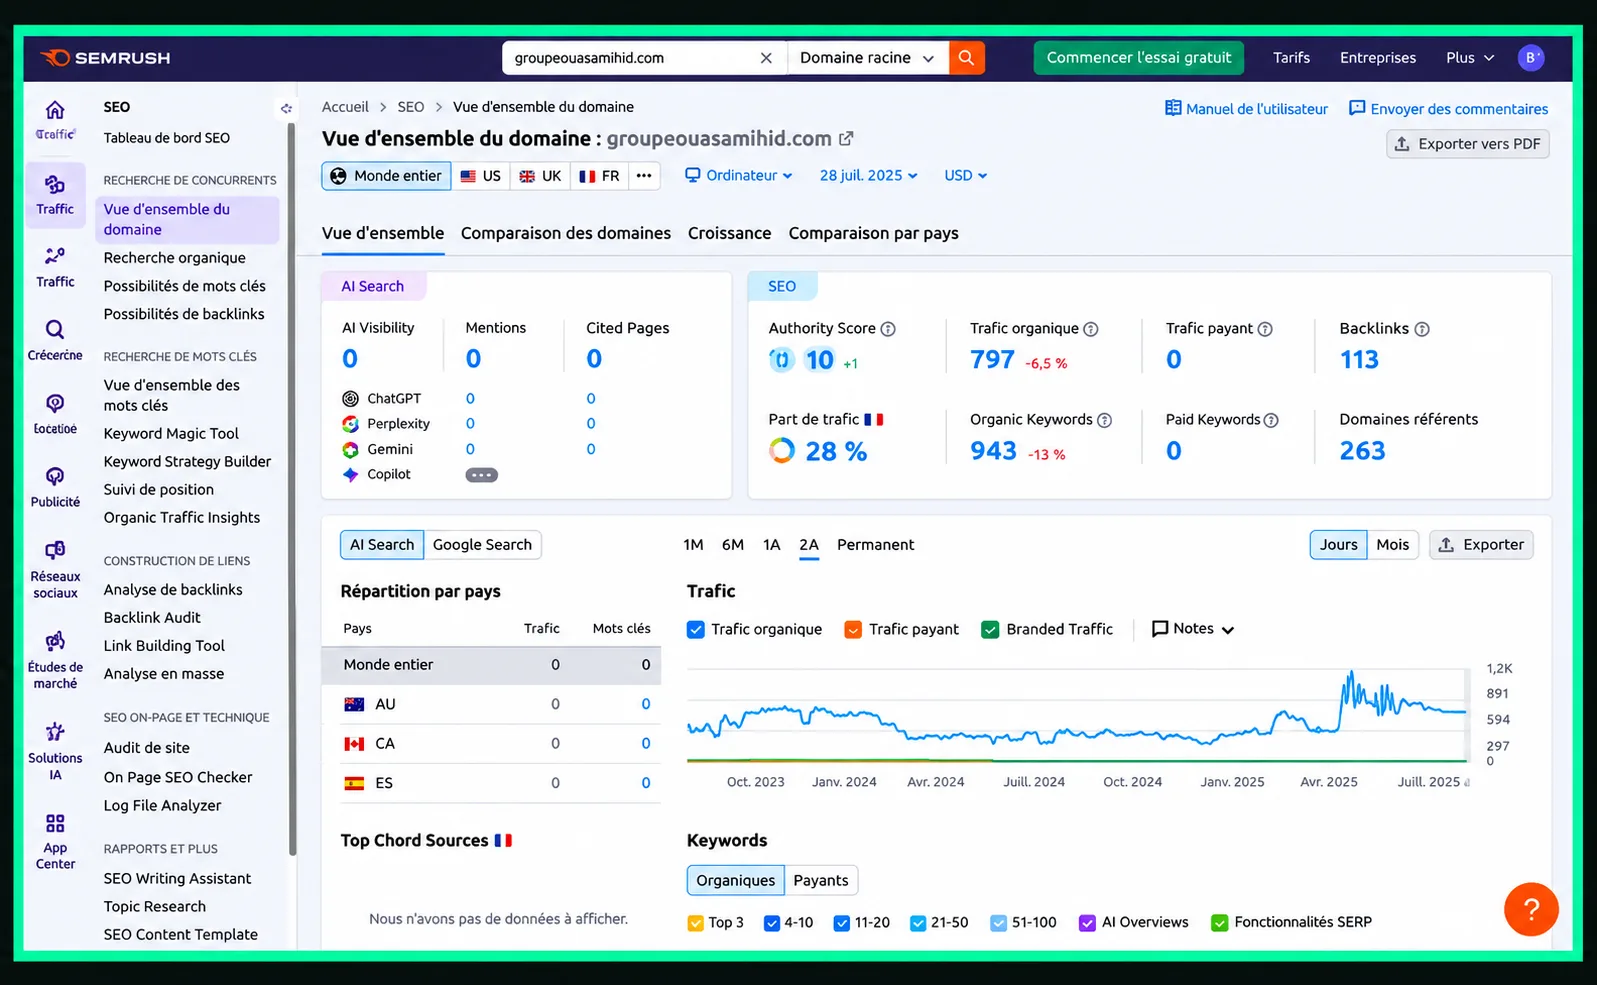Open the user avatar menu
Viewport: 1597px width, 985px height.
(1530, 58)
